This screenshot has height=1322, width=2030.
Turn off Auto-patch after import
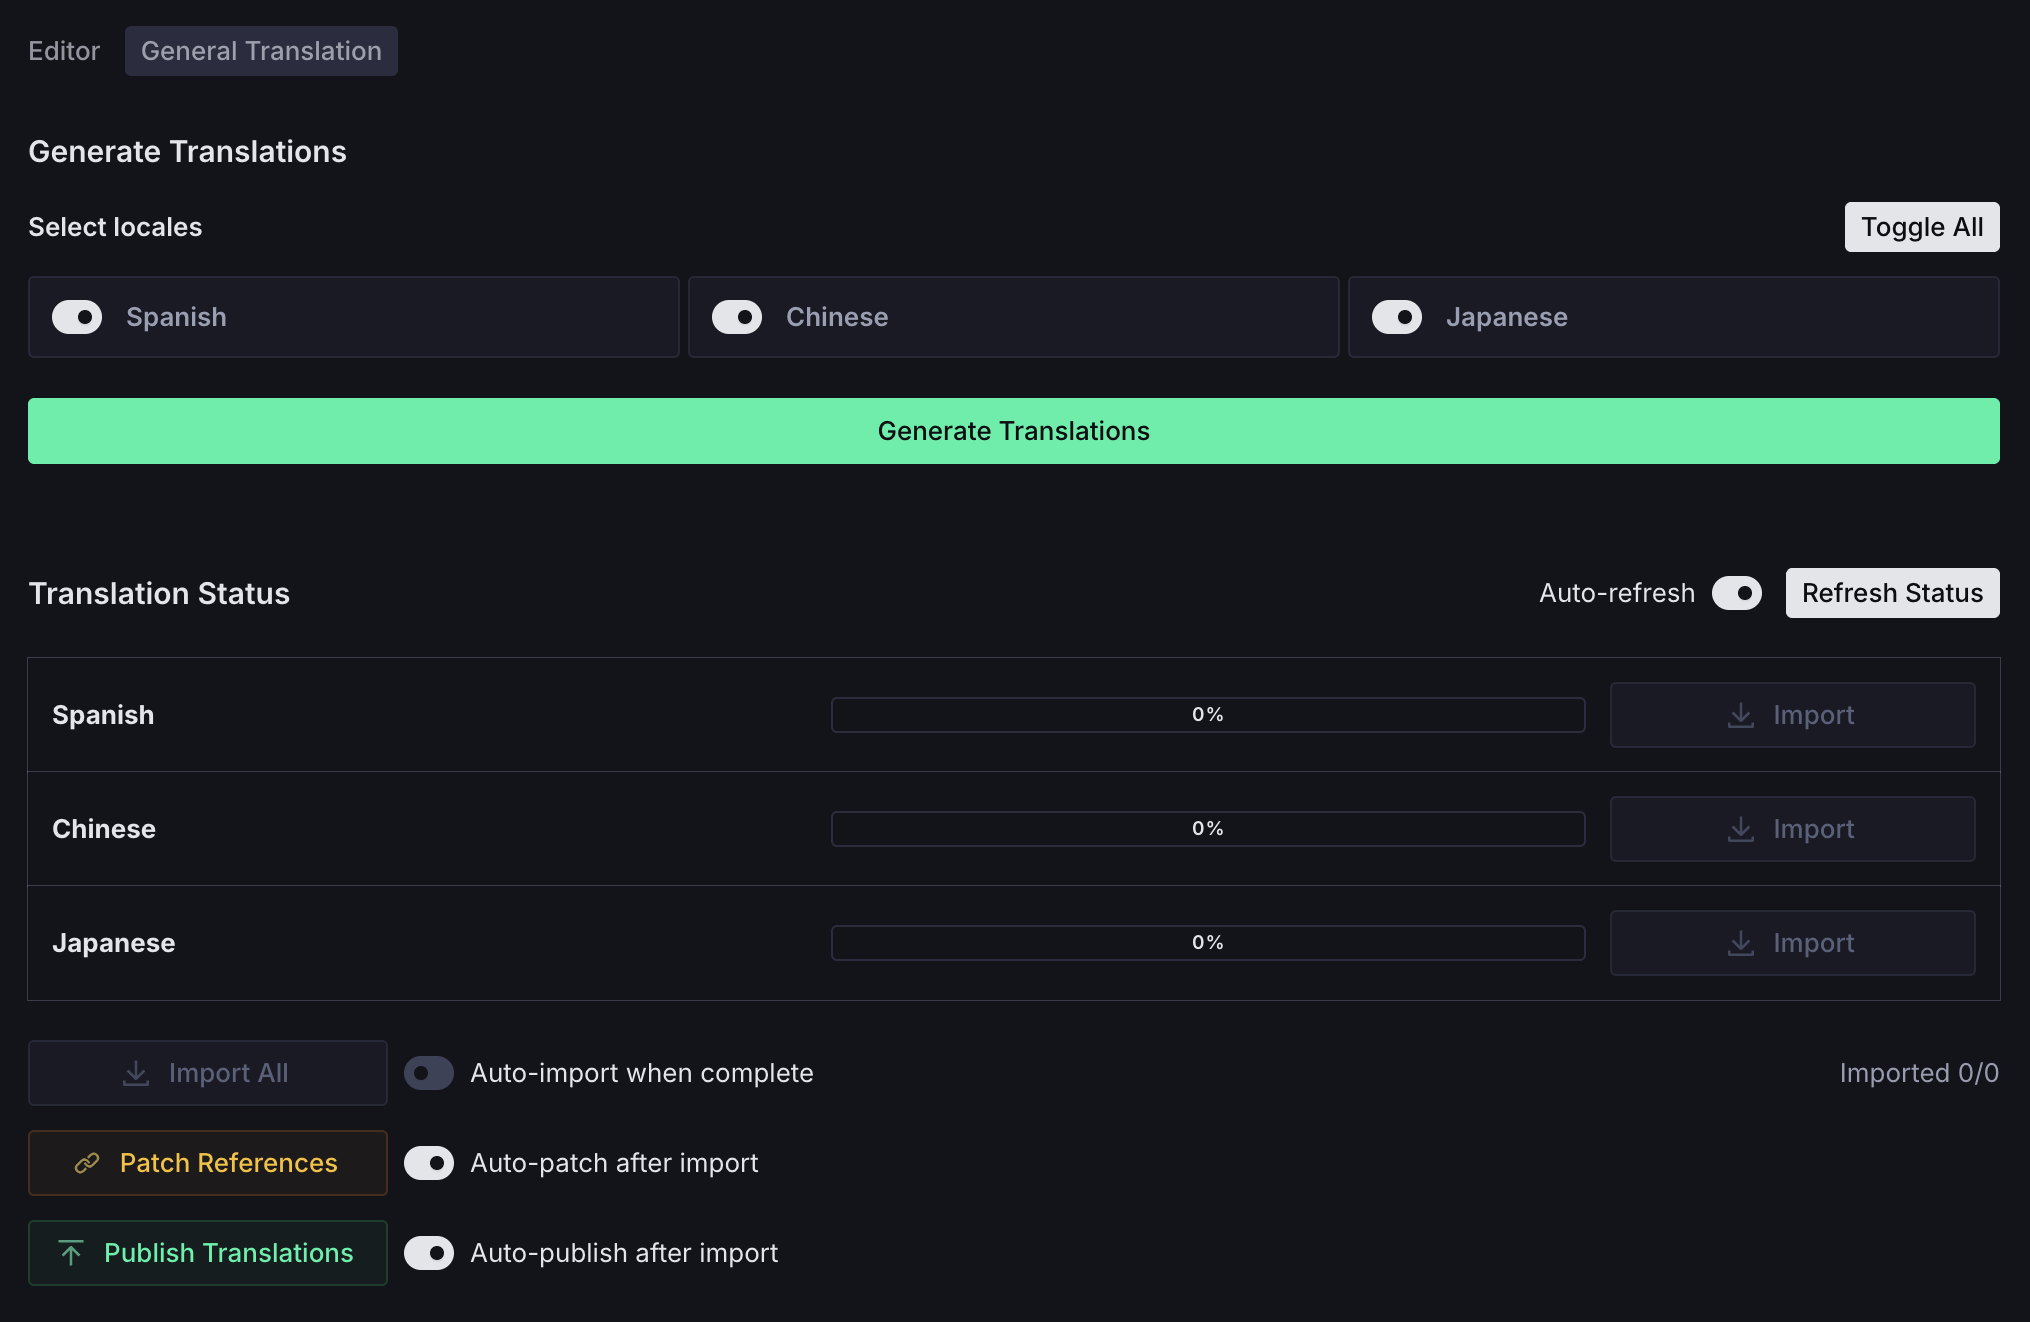[429, 1163]
